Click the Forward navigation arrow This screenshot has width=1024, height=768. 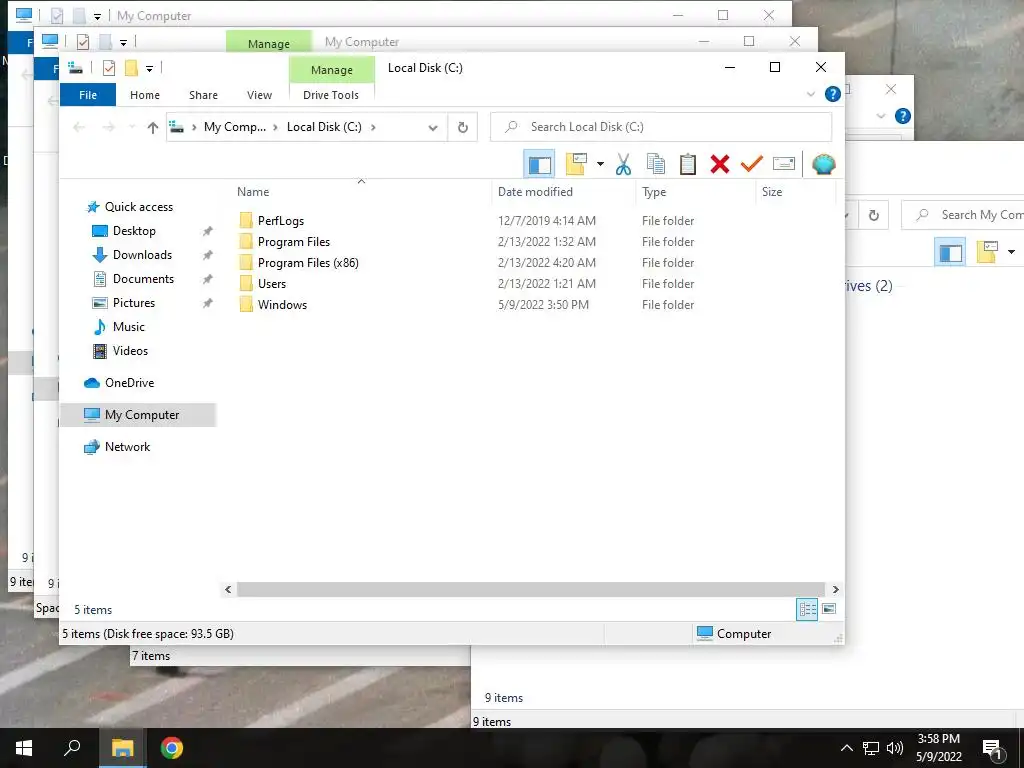click(108, 127)
